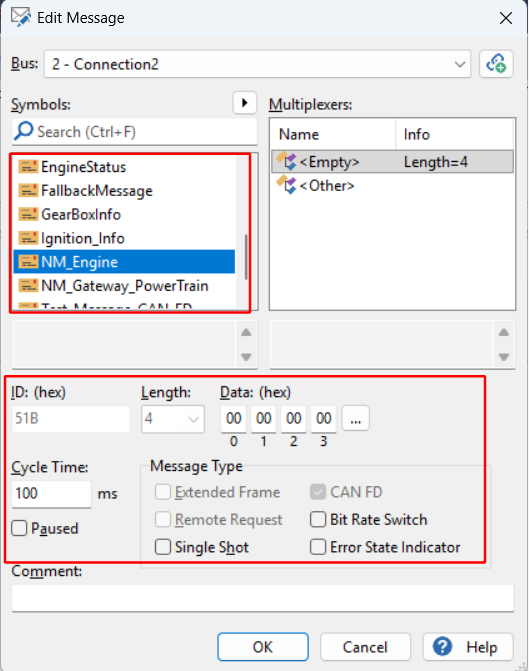This screenshot has width=529, height=671.
Task: Click up arrow in multiplexer description box
Action: (x=504, y=332)
